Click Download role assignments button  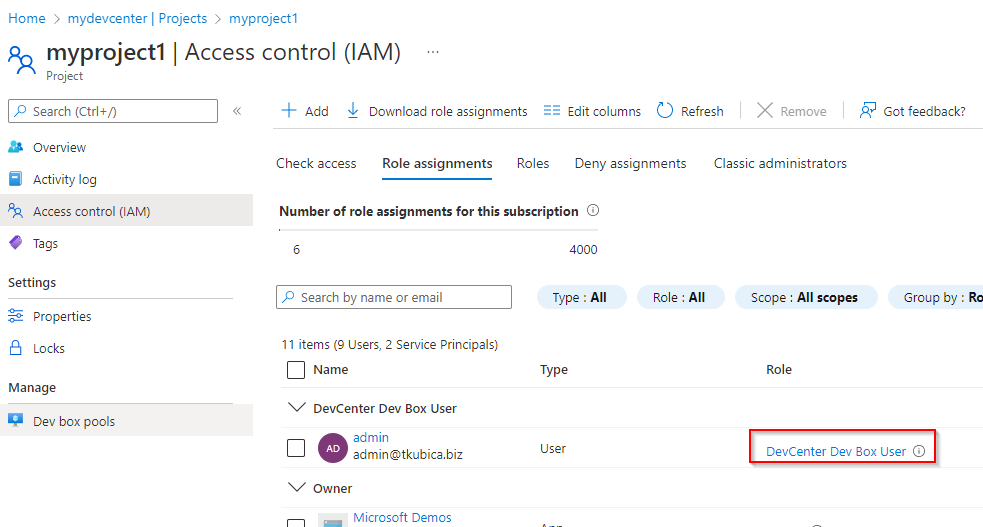437,111
